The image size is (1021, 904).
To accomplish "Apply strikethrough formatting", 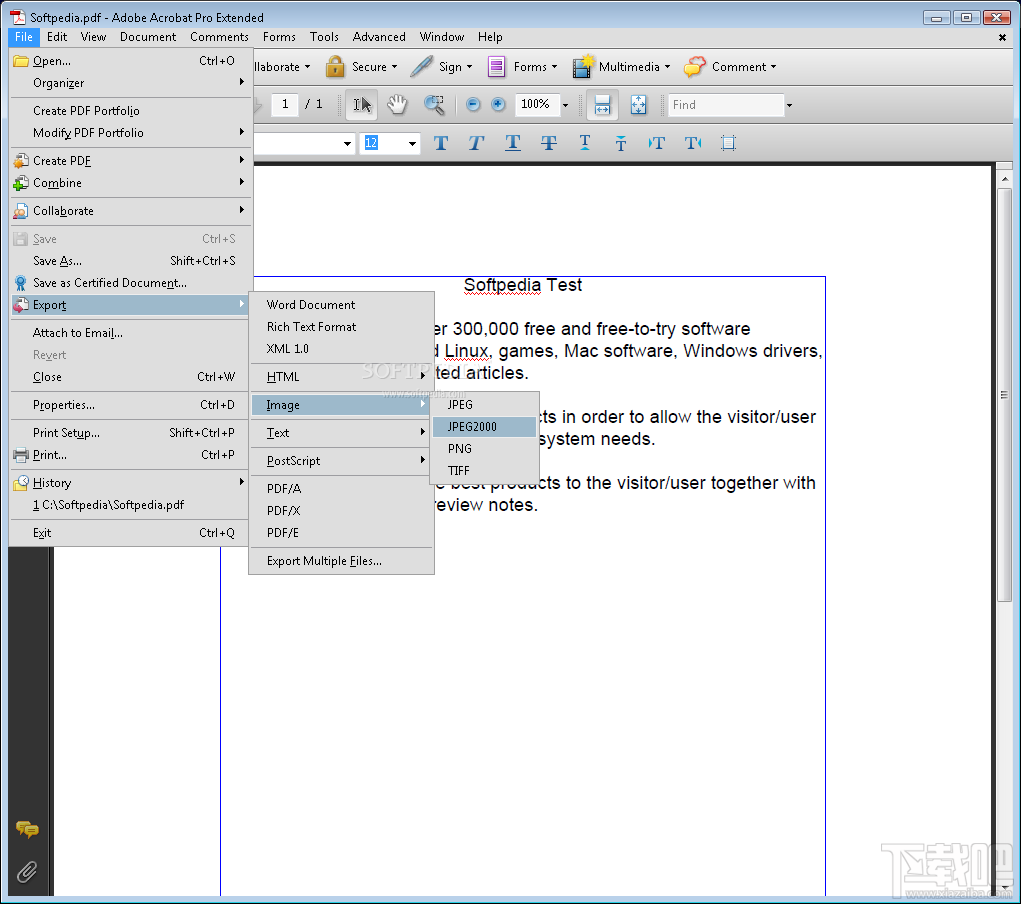I will click(x=549, y=143).
